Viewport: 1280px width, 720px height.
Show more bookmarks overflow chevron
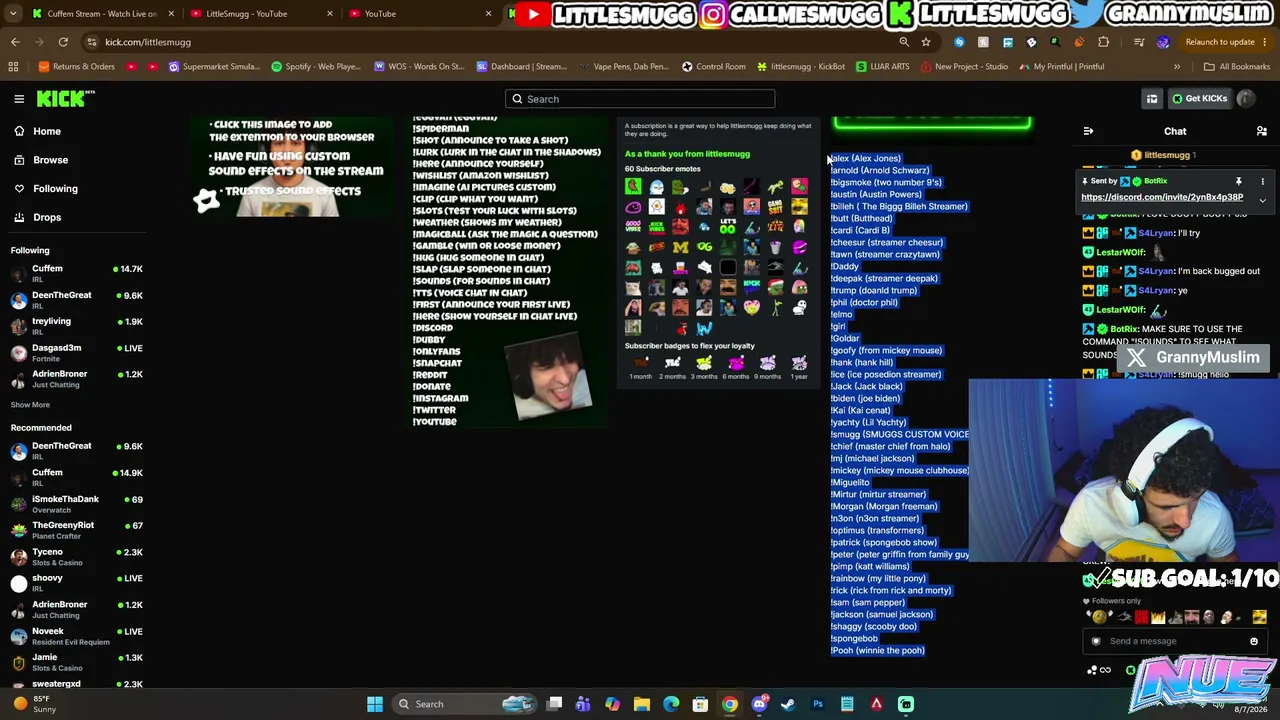coord(1177,67)
